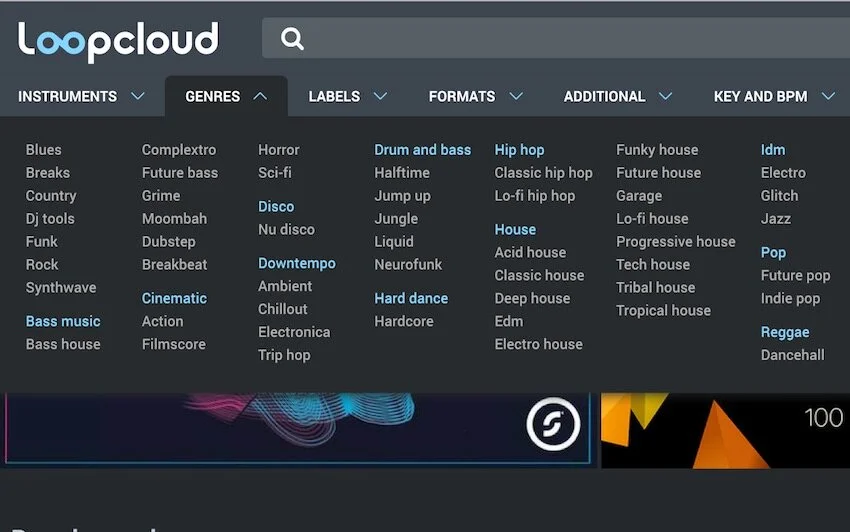Select Drum and bass category
The image size is (850, 532).
tap(423, 150)
